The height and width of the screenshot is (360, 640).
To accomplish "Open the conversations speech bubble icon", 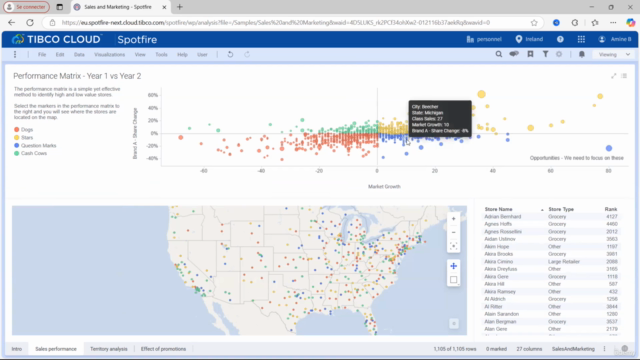I will click(514, 54).
